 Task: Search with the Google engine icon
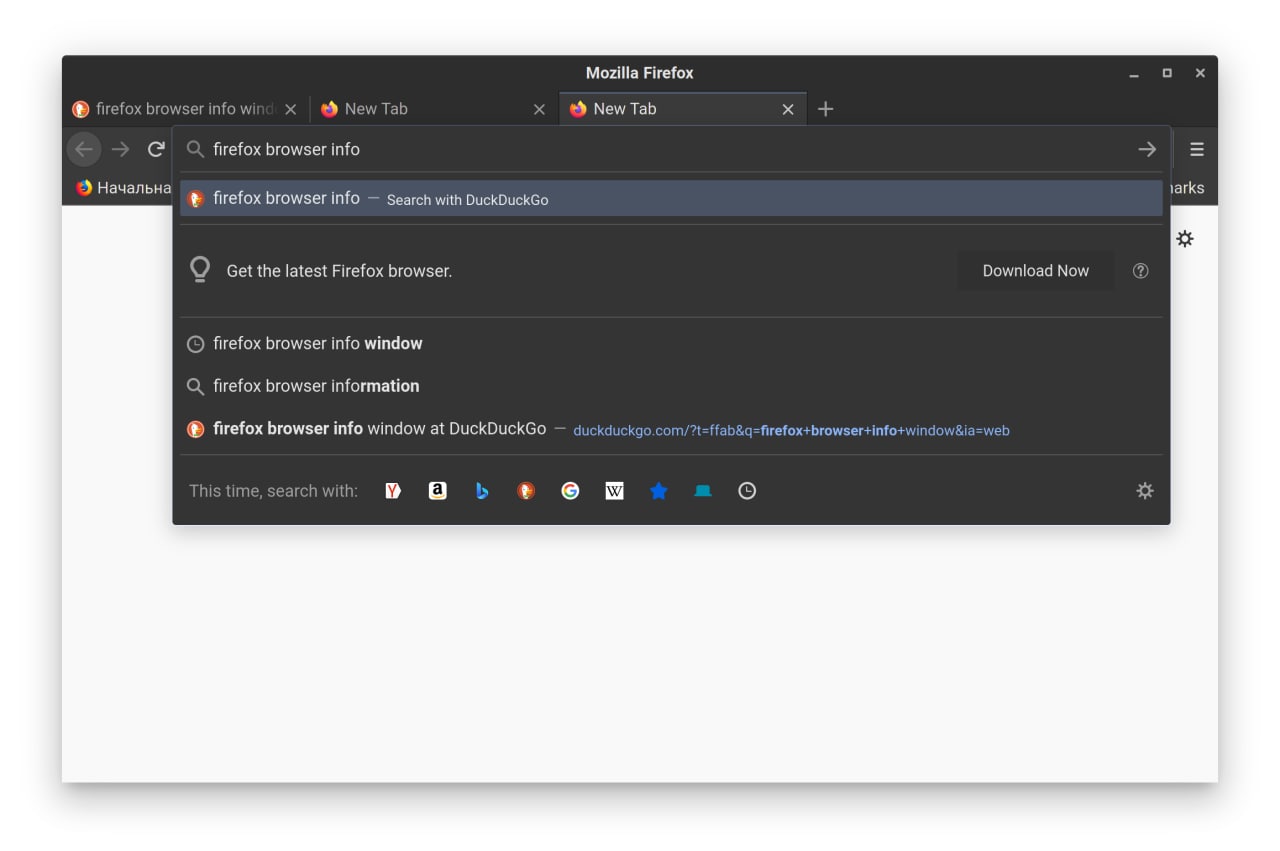pos(570,491)
